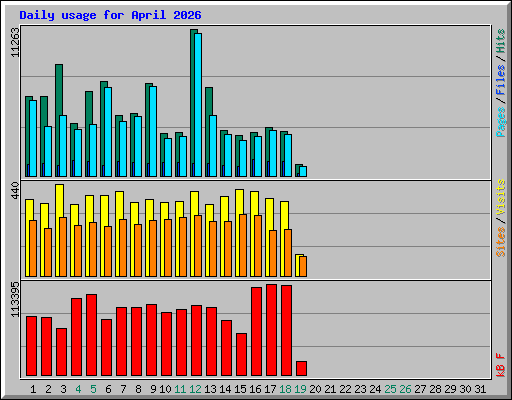Select x-axis day label 17
This screenshot has height=400, width=512.
[270, 389]
